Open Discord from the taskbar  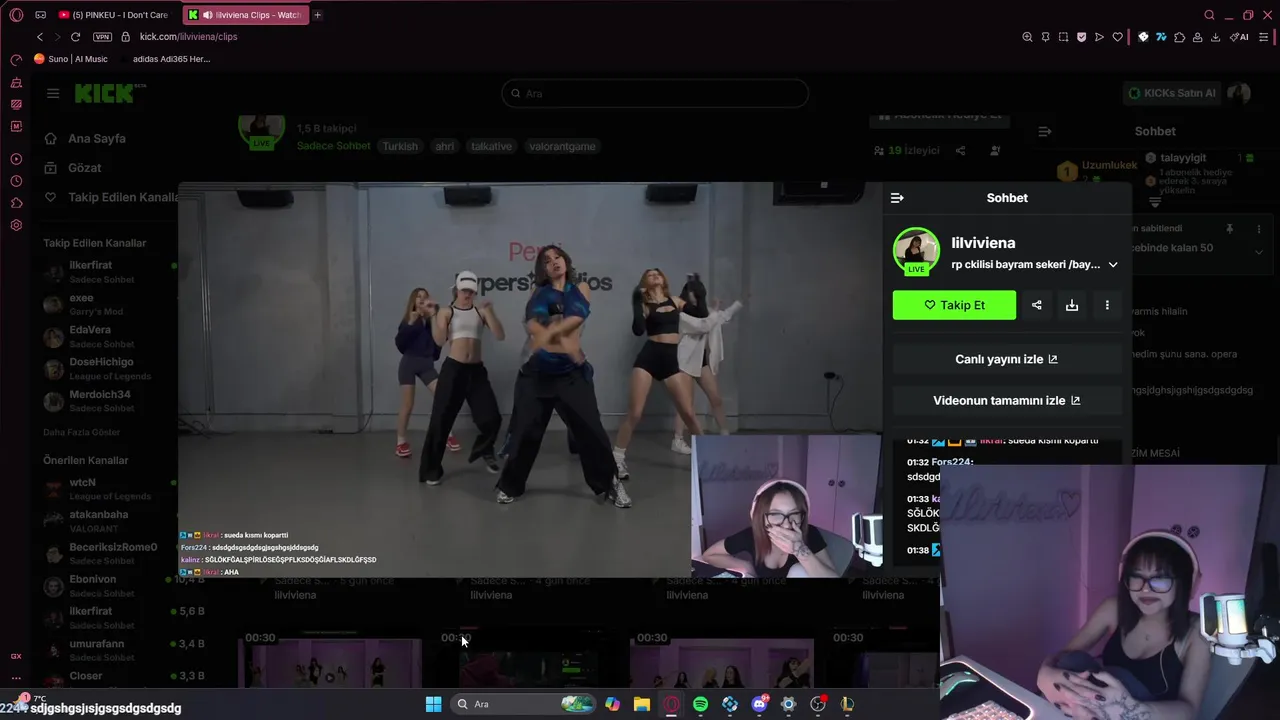click(x=759, y=704)
